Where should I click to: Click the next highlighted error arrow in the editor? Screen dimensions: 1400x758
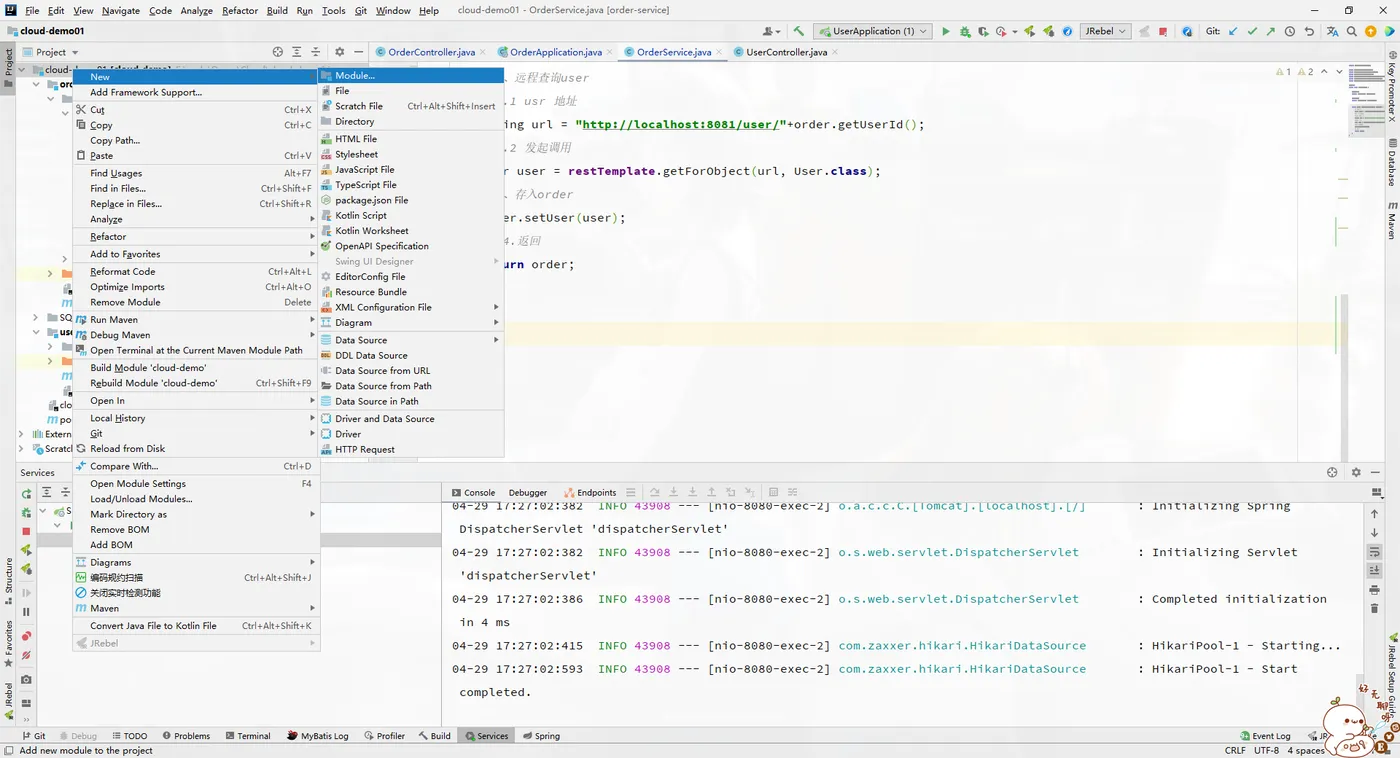click(x=1341, y=72)
